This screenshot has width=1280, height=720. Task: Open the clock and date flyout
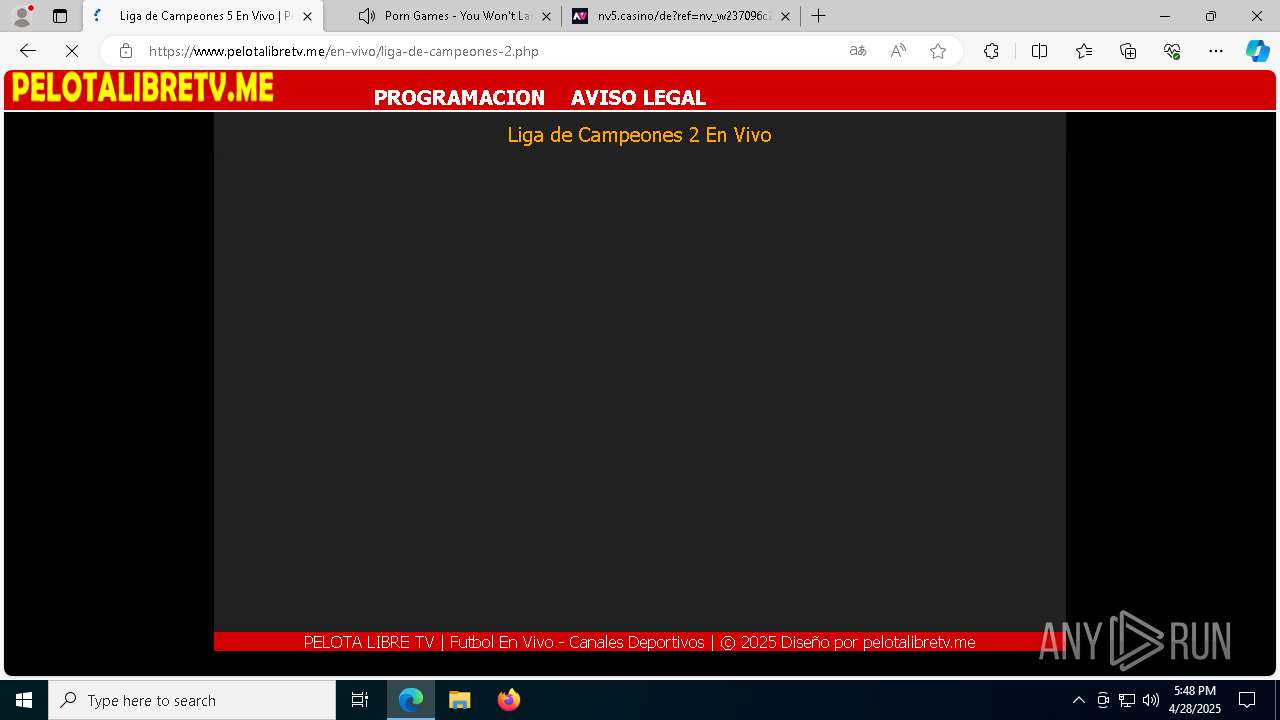pos(1195,700)
